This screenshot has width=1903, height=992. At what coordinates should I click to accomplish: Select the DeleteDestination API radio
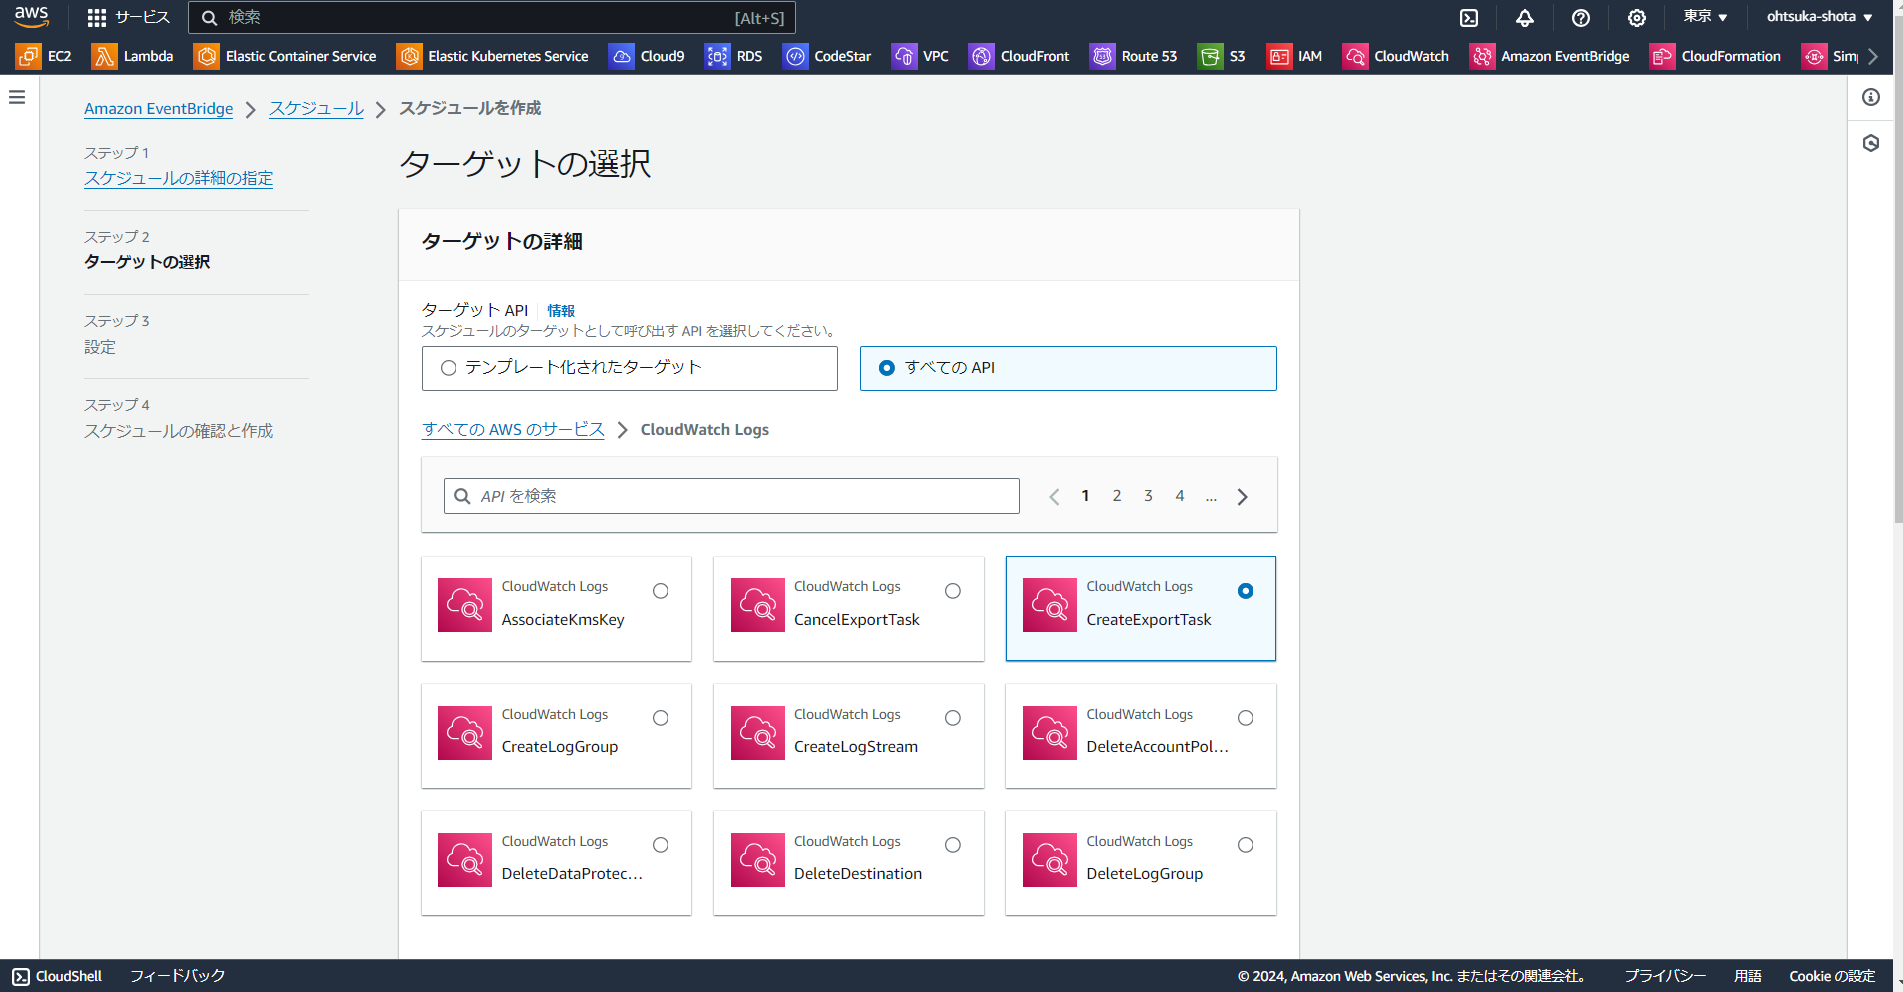953,845
